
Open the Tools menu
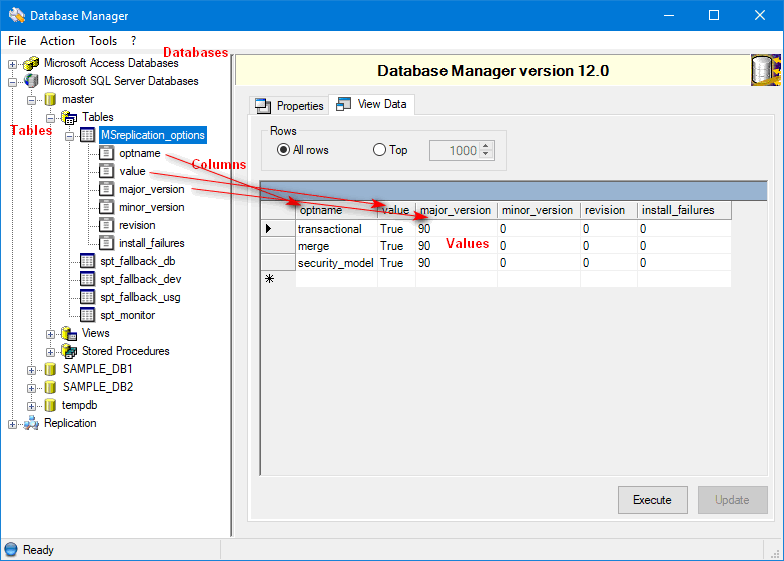click(103, 41)
